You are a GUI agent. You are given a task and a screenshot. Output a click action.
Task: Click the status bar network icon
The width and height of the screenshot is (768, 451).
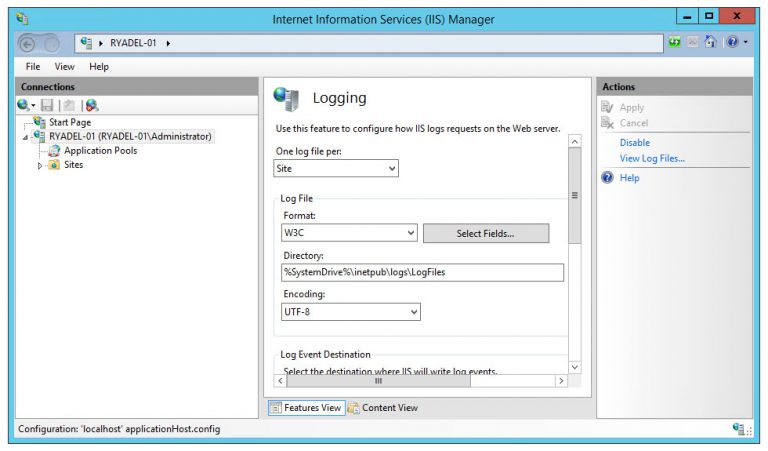point(740,429)
